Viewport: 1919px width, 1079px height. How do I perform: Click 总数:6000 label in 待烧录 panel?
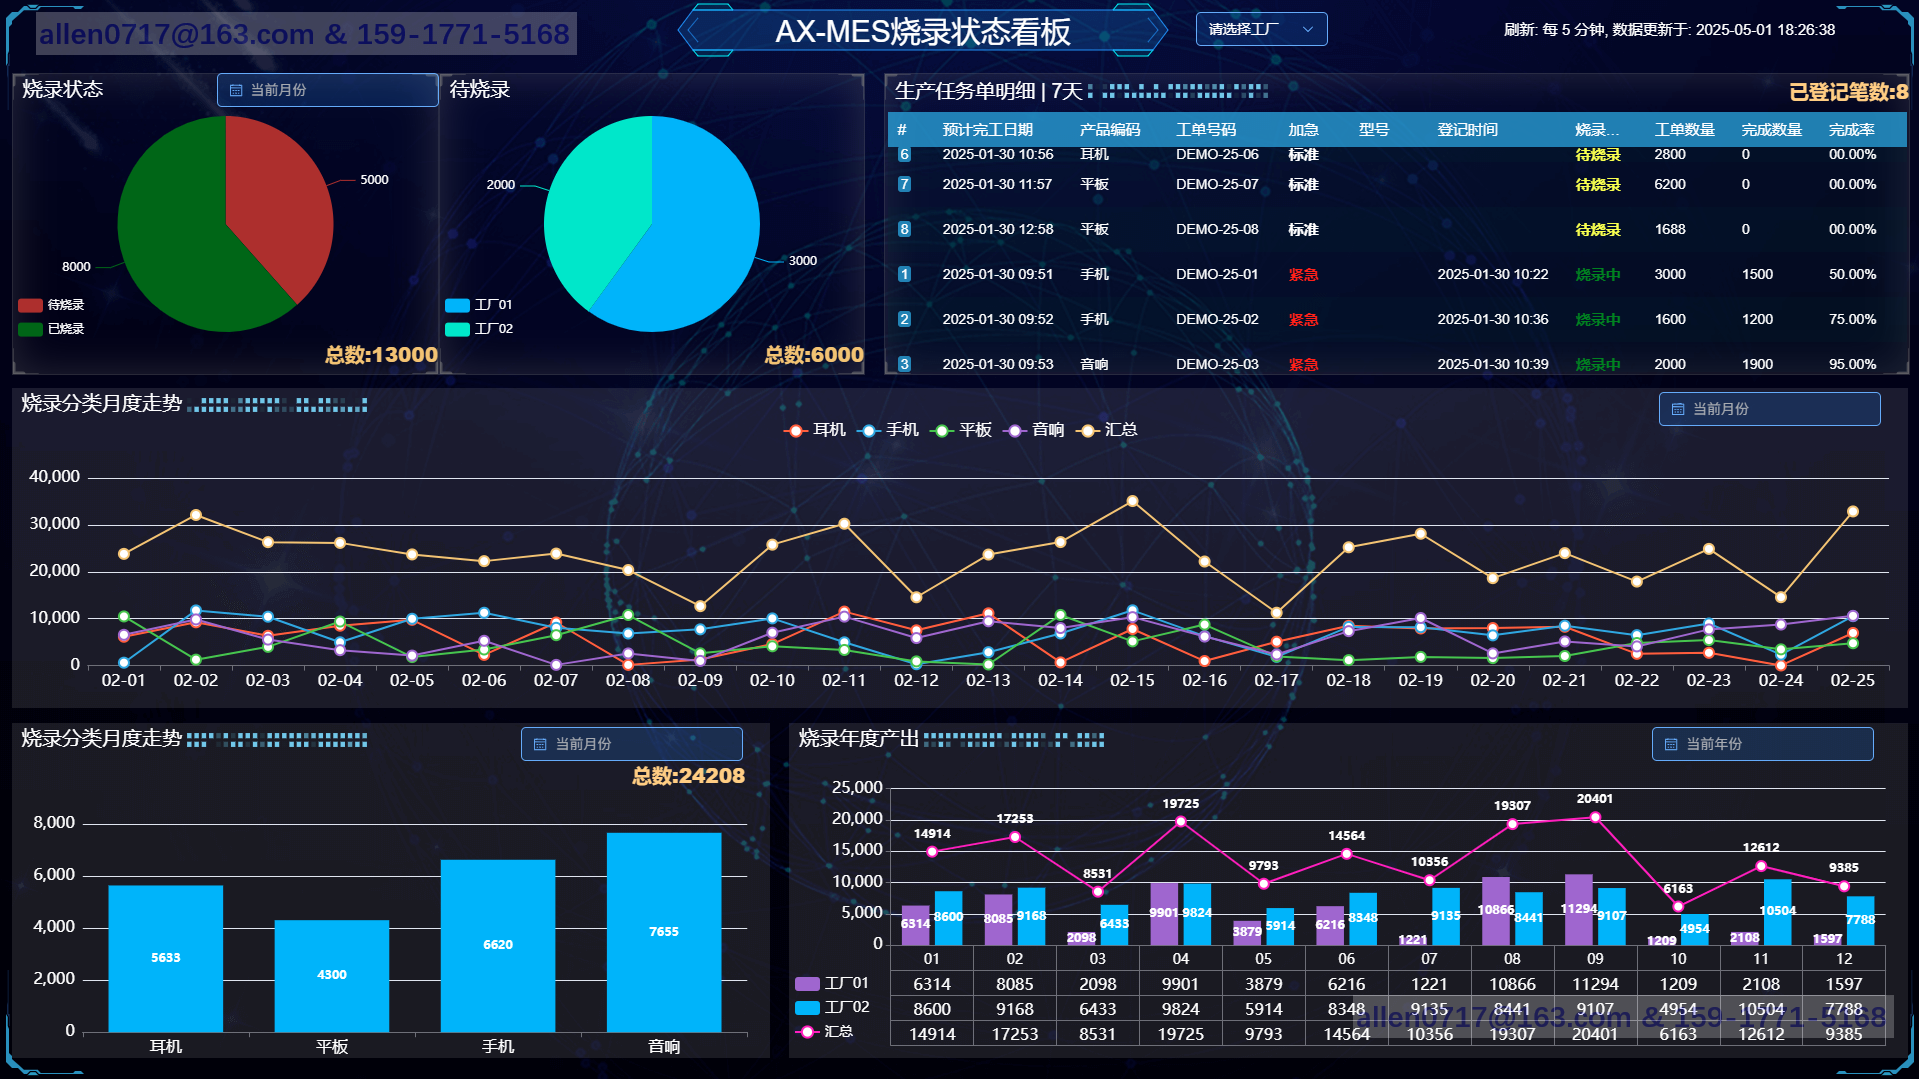click(x=814, y=355)
